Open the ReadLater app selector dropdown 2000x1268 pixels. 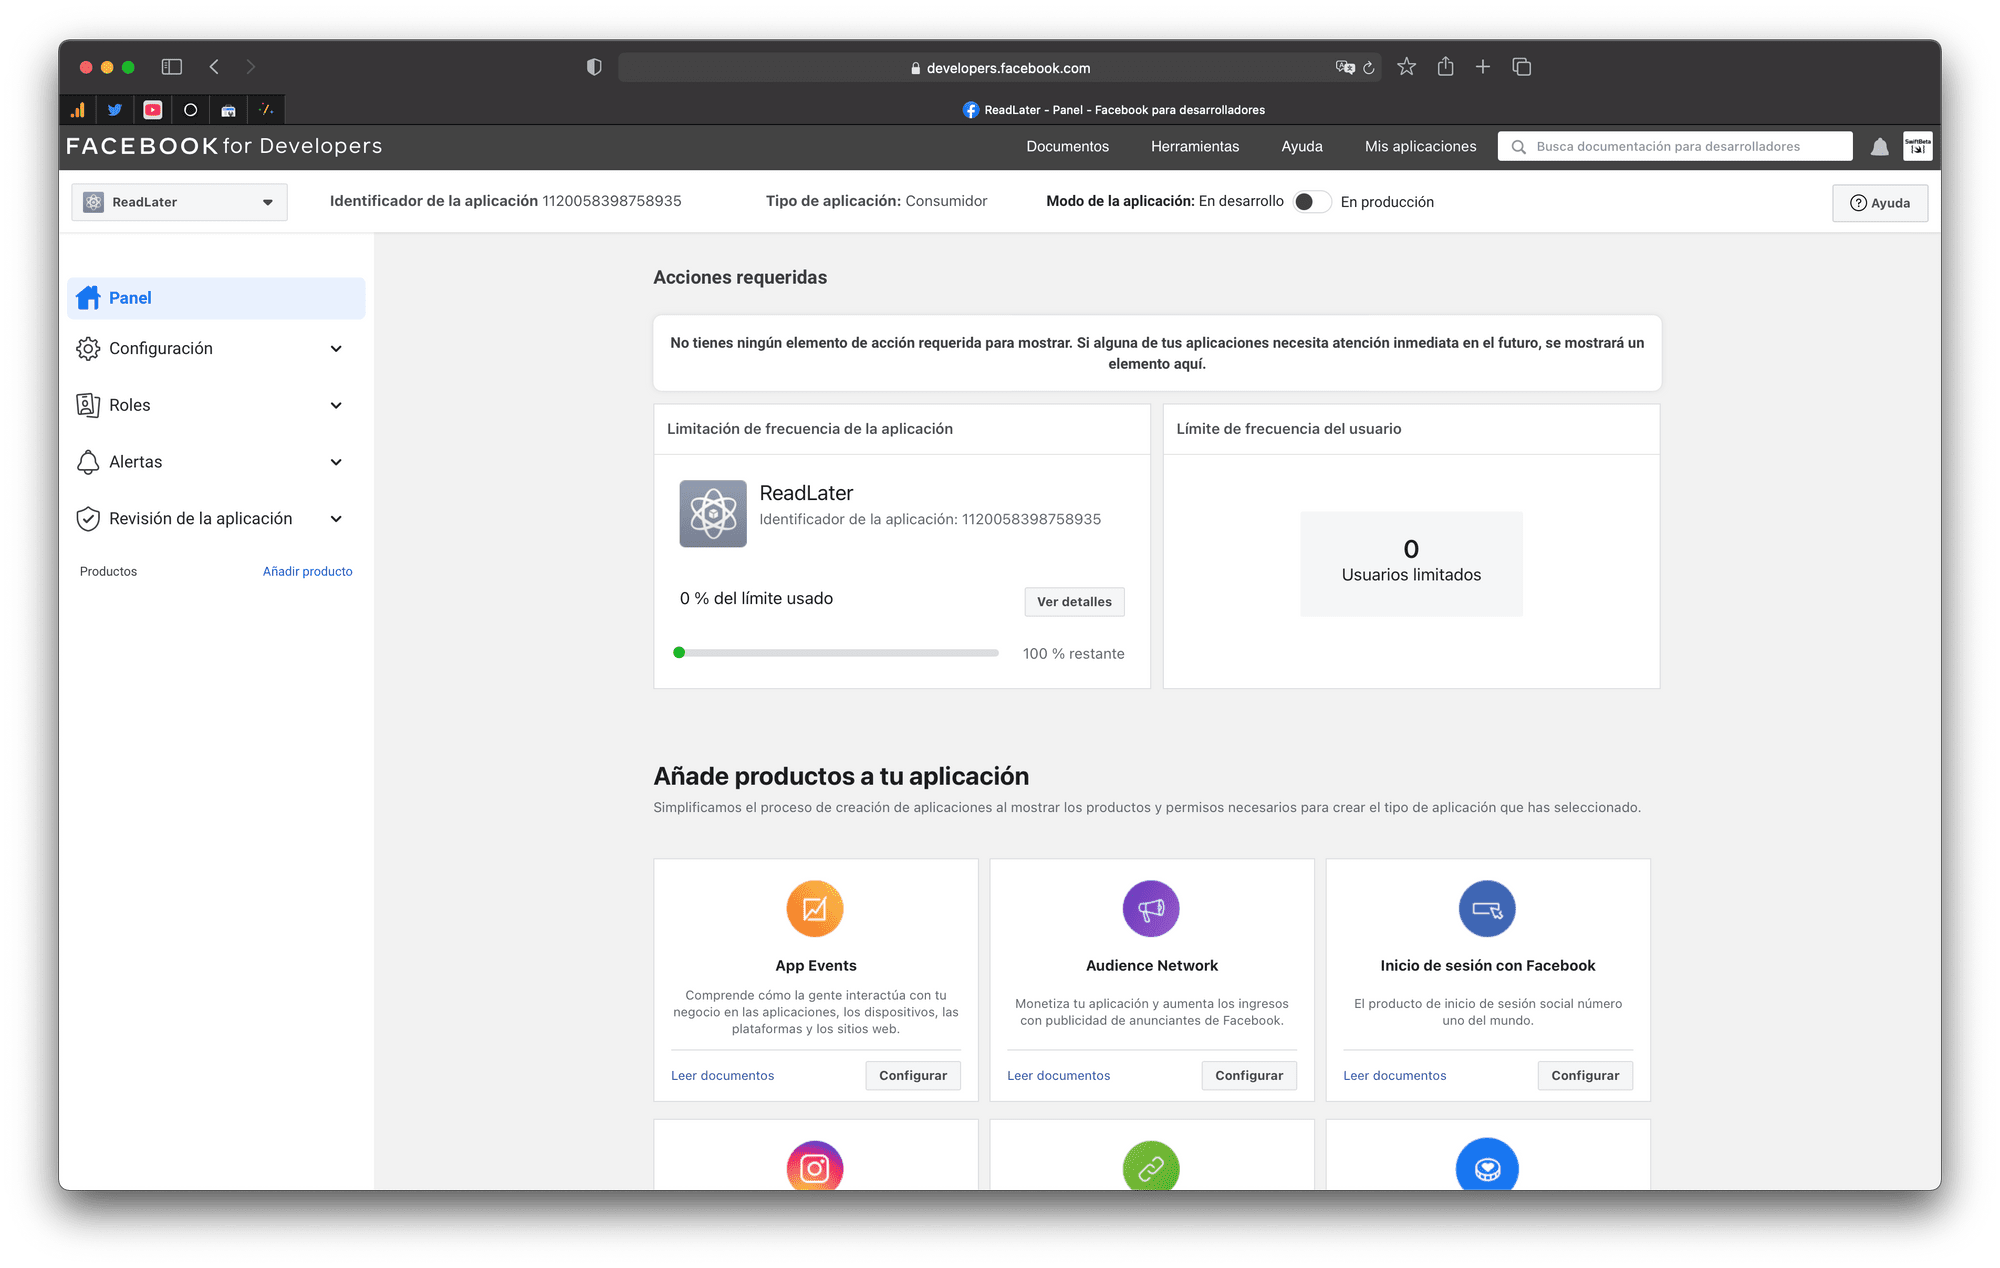coord(179,202)
